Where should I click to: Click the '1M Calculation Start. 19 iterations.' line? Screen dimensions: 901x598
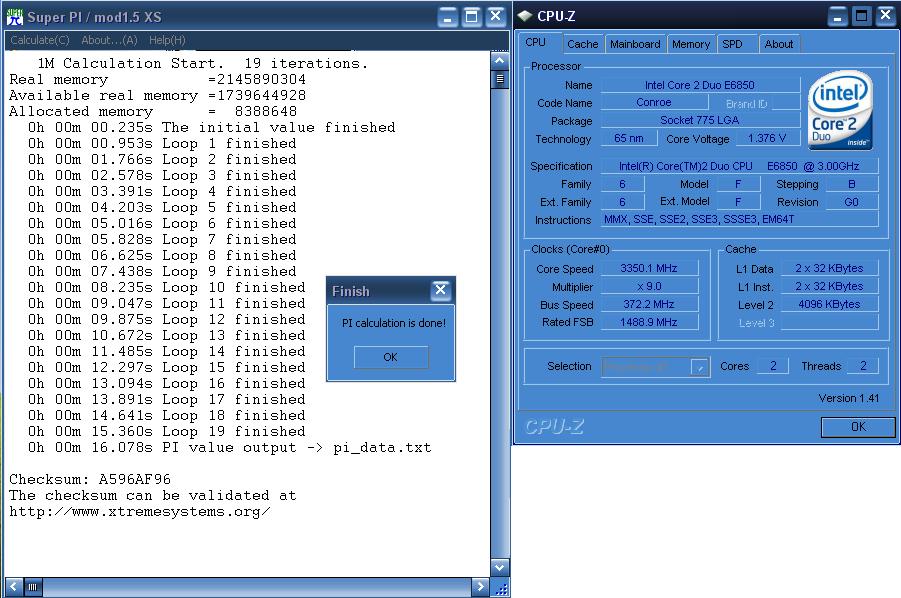click(x=203, y=63)
